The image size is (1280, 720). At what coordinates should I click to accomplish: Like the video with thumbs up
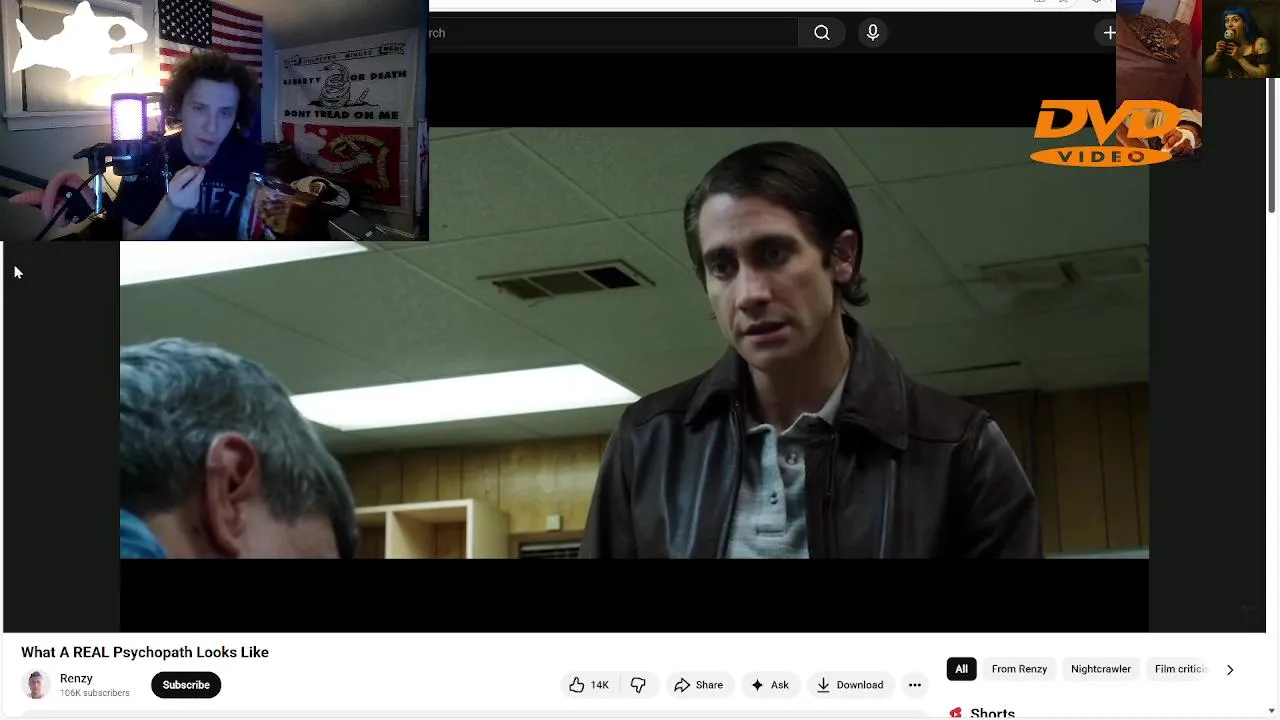click(589, 685)
